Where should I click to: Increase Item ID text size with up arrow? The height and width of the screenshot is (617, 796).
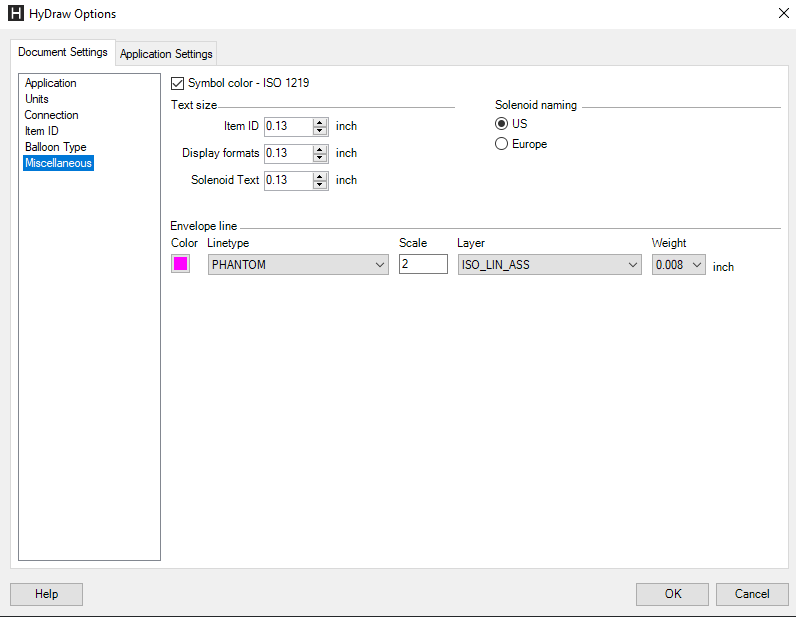tap(320, 122)
